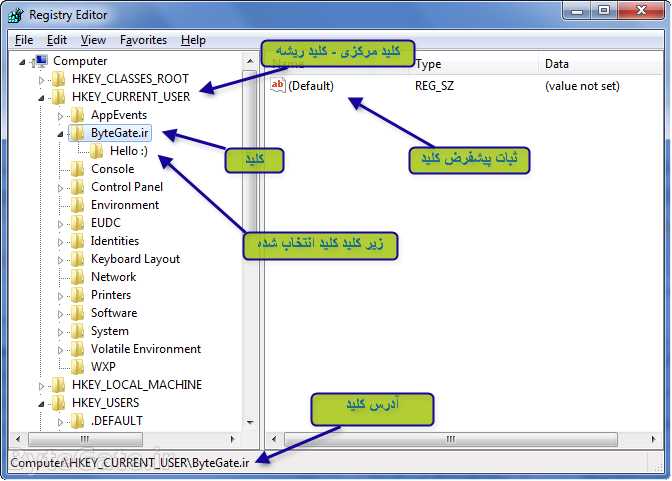Click the HKEY_USERS folder icon
The image size is (672, 481).
click(x=58, y=403)
